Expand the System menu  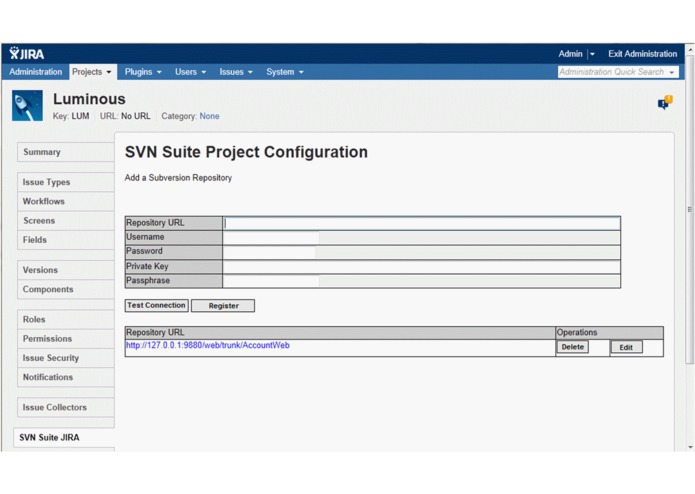pos(285,72)
